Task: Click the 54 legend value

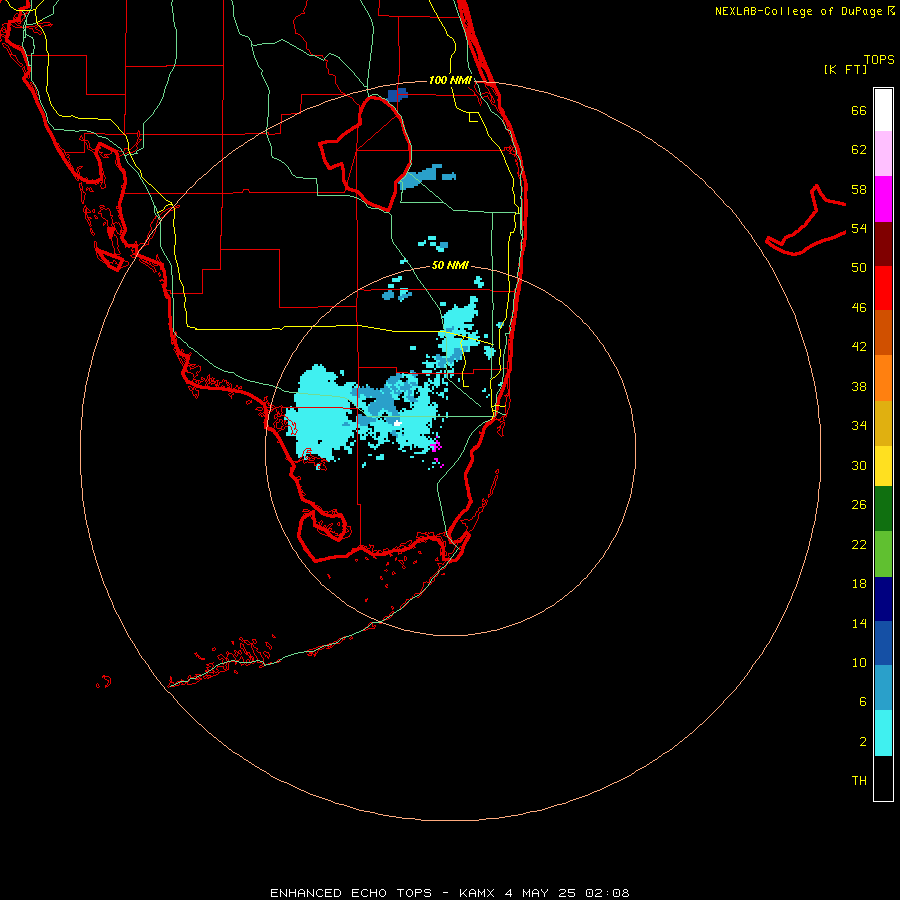Action: 859,228
